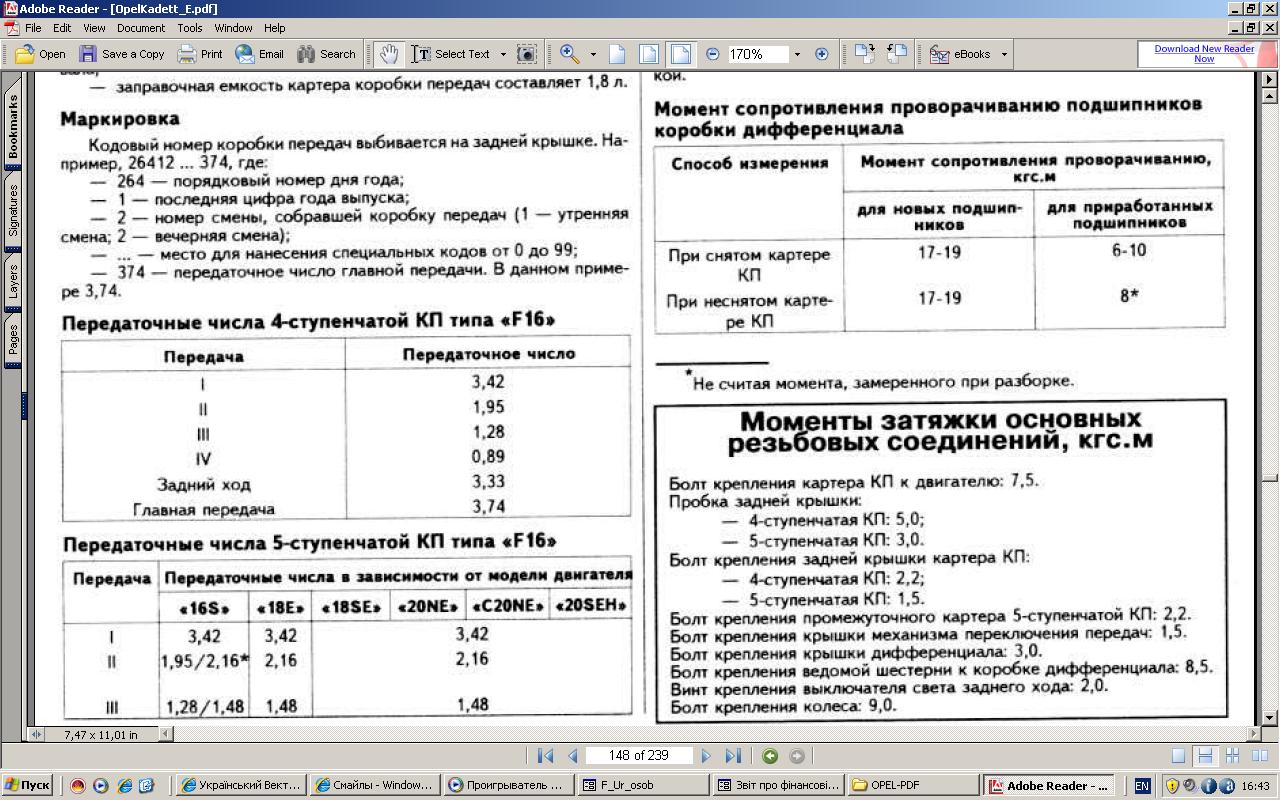This screenshot has width=1280, height=800.
Task: Switch to Fit Width page view
Action: coord(680,54)
